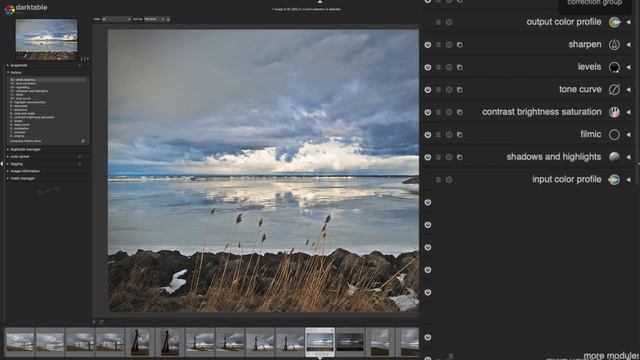Collapse the left side panel arrow
This screenshot has width=640, height=360.
(x=2, y=164)
